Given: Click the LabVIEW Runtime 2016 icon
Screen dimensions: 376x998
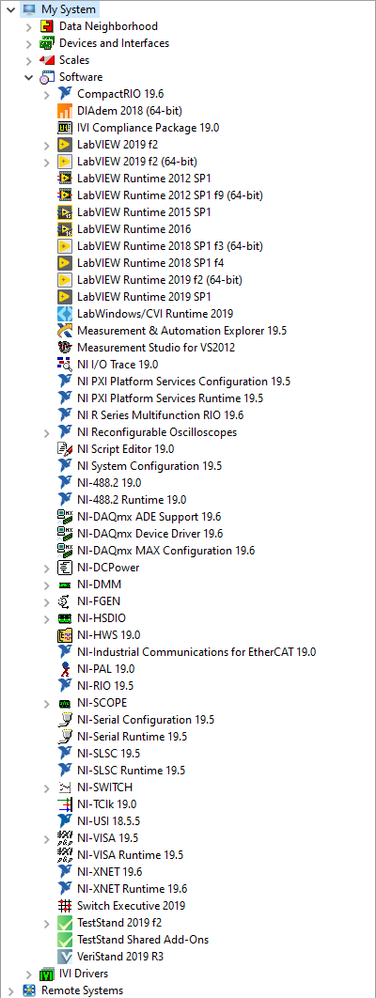Looking at the screenshot, I should [65, 229].
